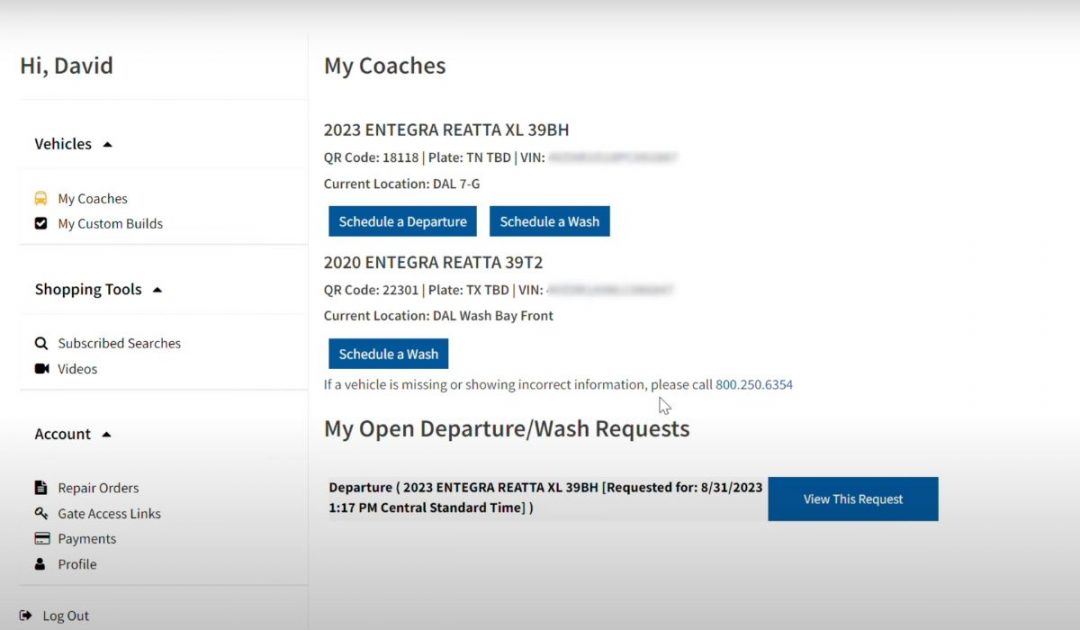Collapse the Shopping Tools section
Image resolution: width=1080 pixels, height=630 pixels.
click(156, 289)
